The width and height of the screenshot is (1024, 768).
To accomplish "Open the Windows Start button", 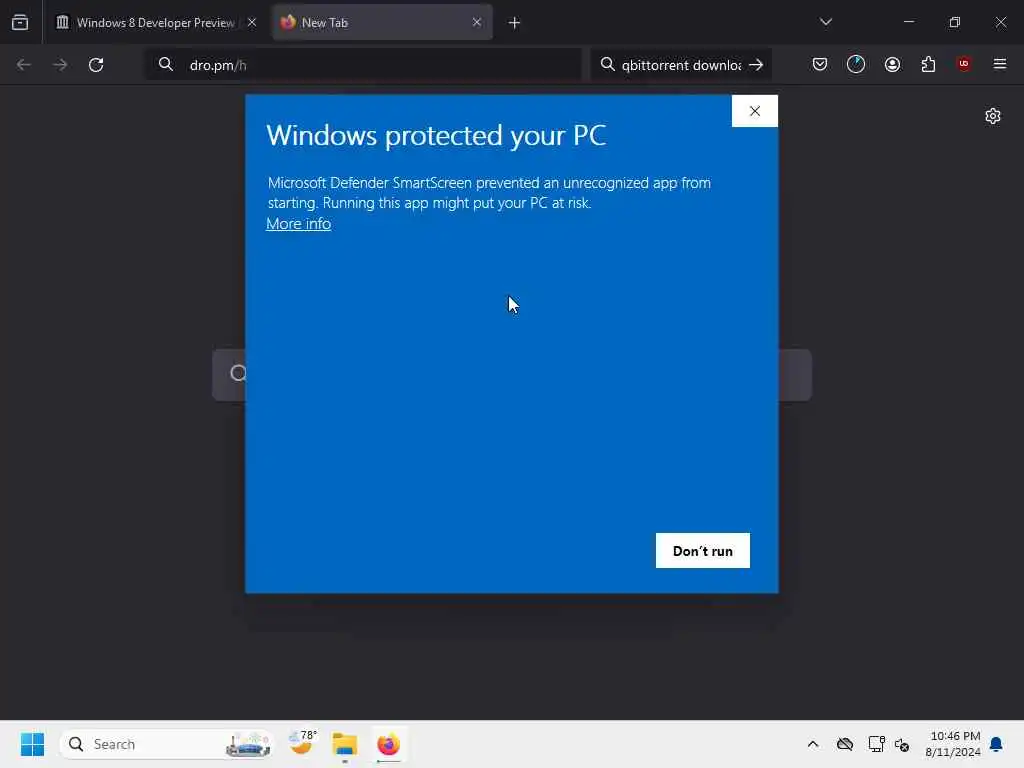I will pos(32,744).
